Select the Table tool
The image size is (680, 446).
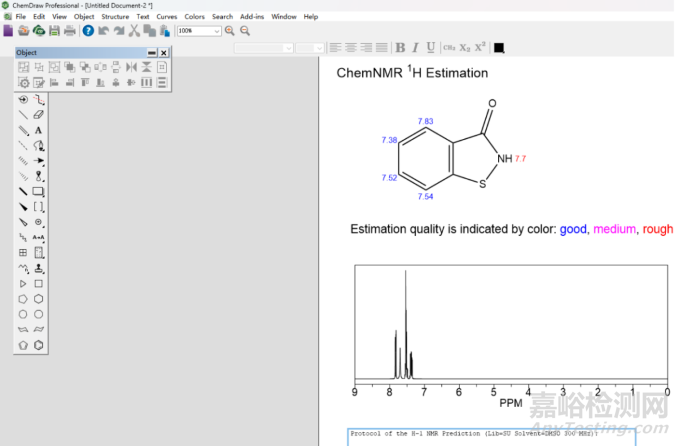click(23, 253)
